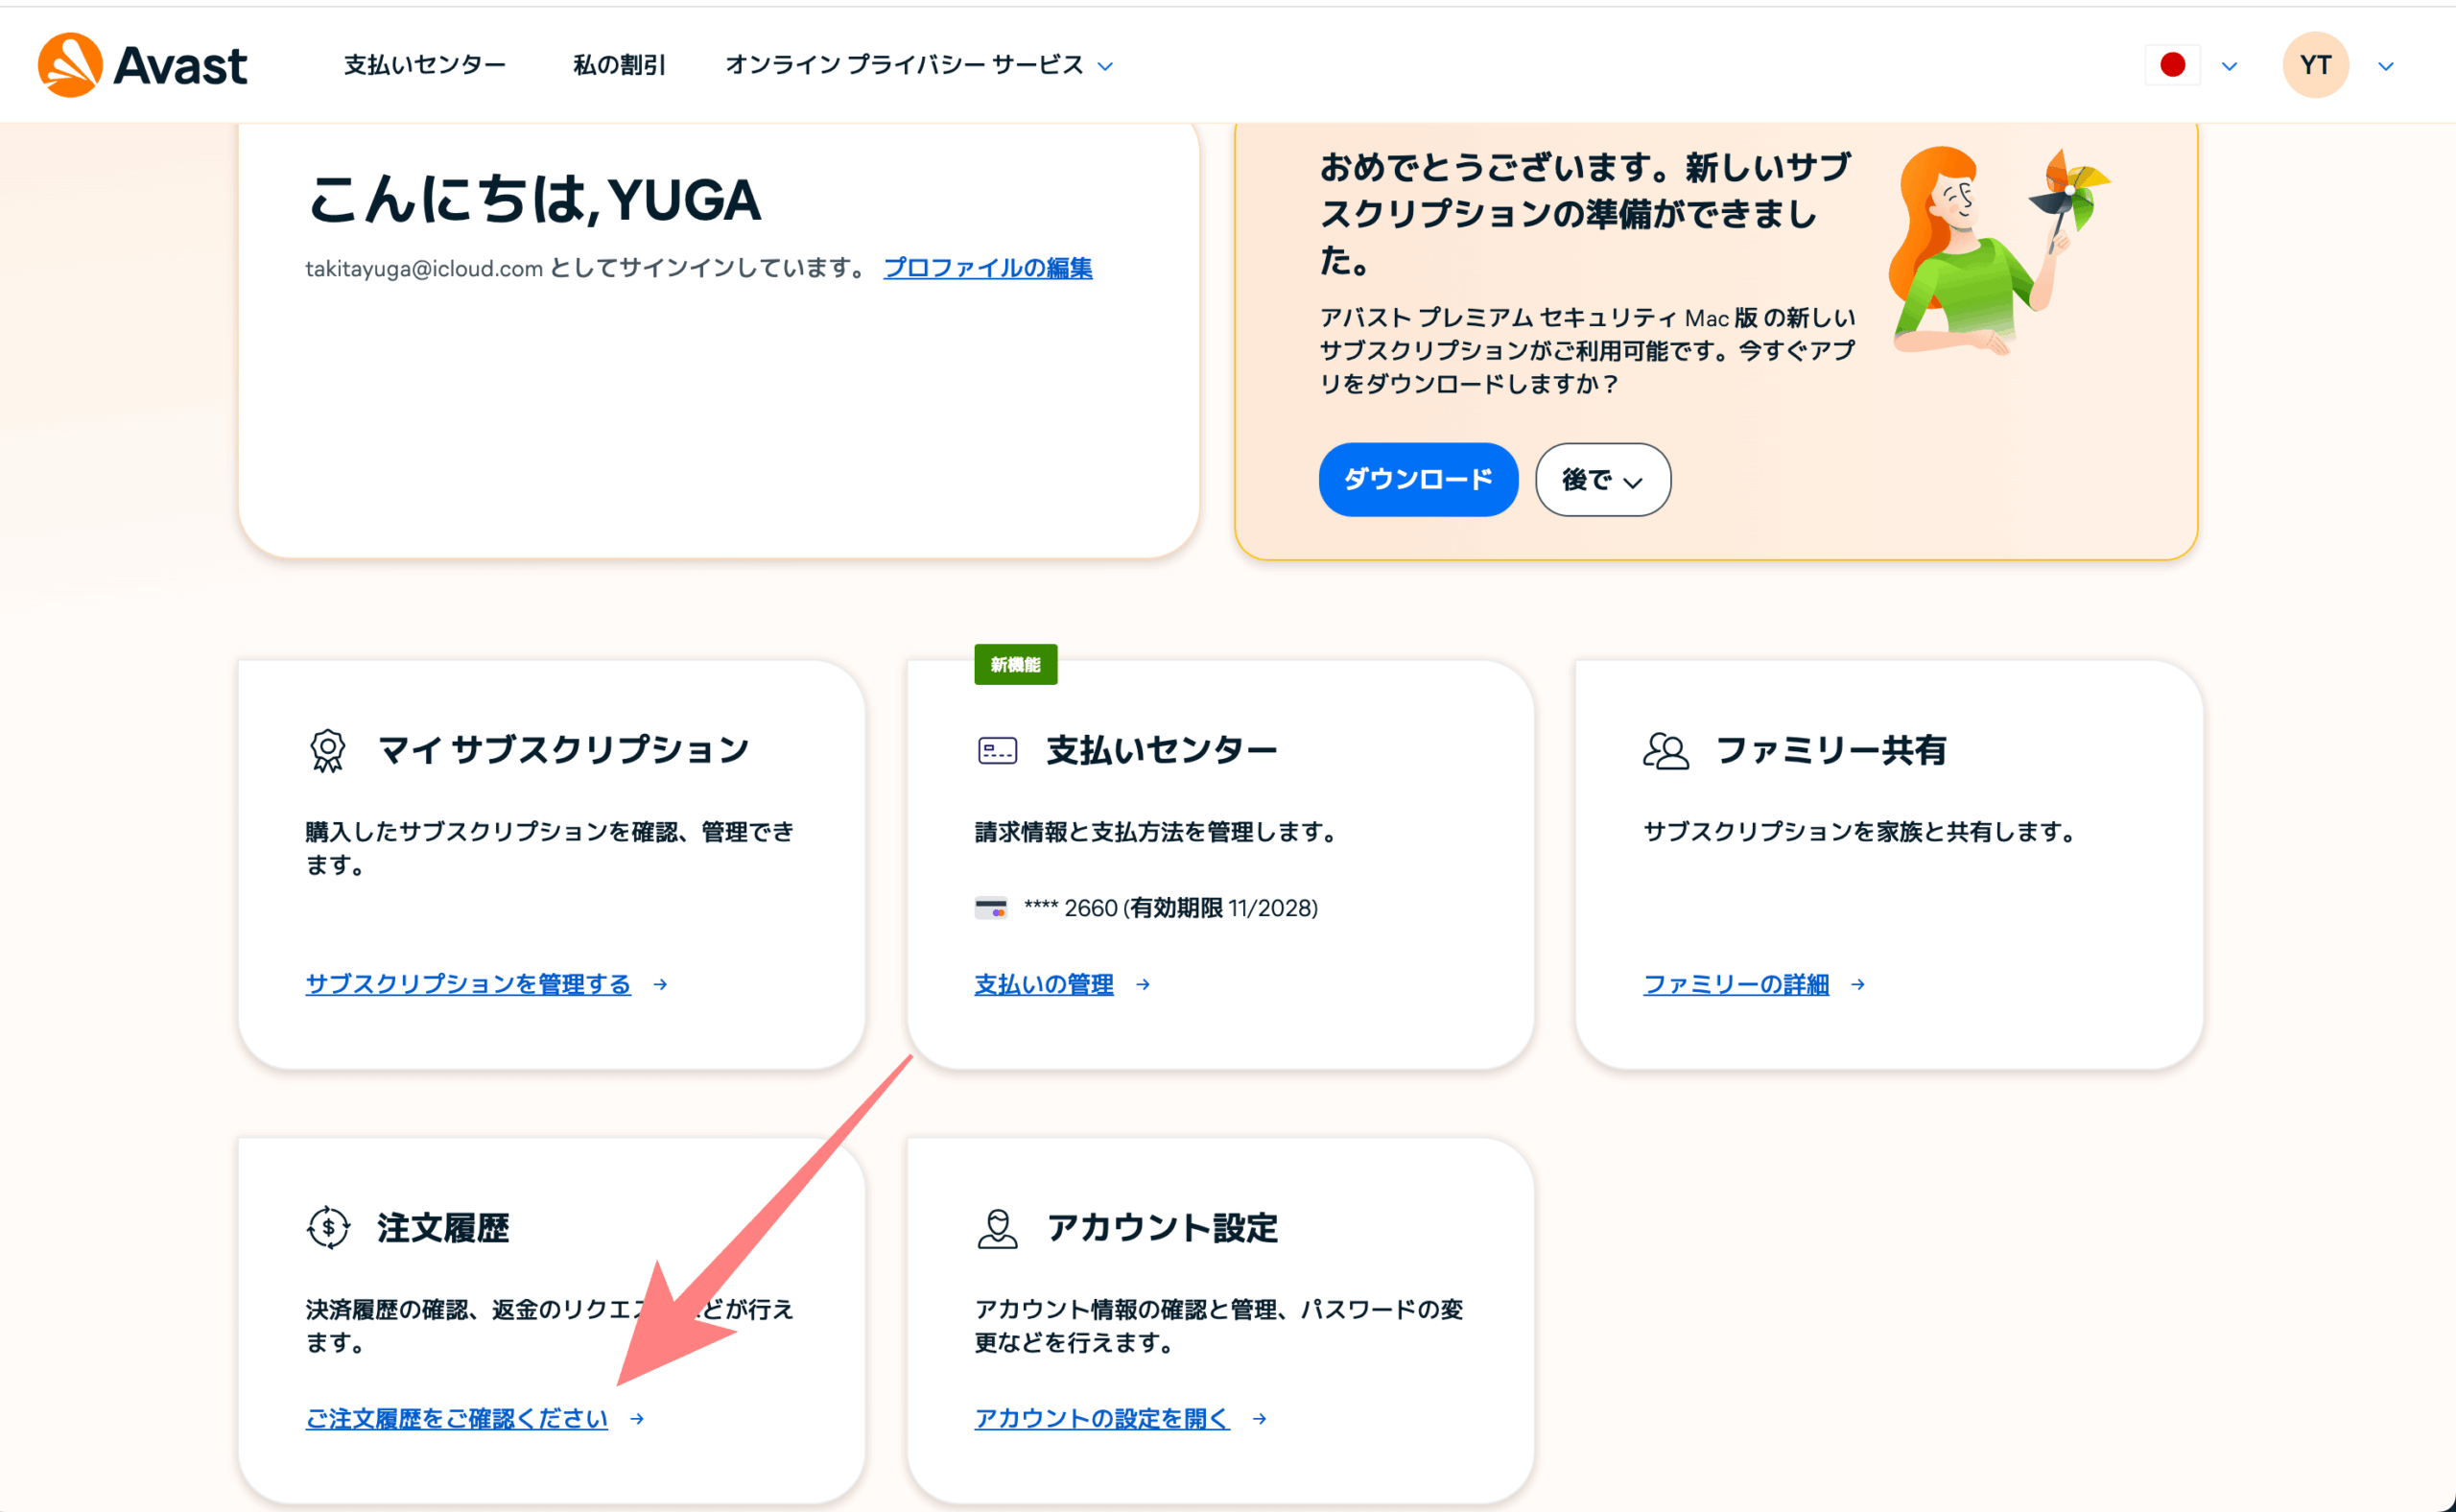Expand the account menu chevron

(2386, 66)
